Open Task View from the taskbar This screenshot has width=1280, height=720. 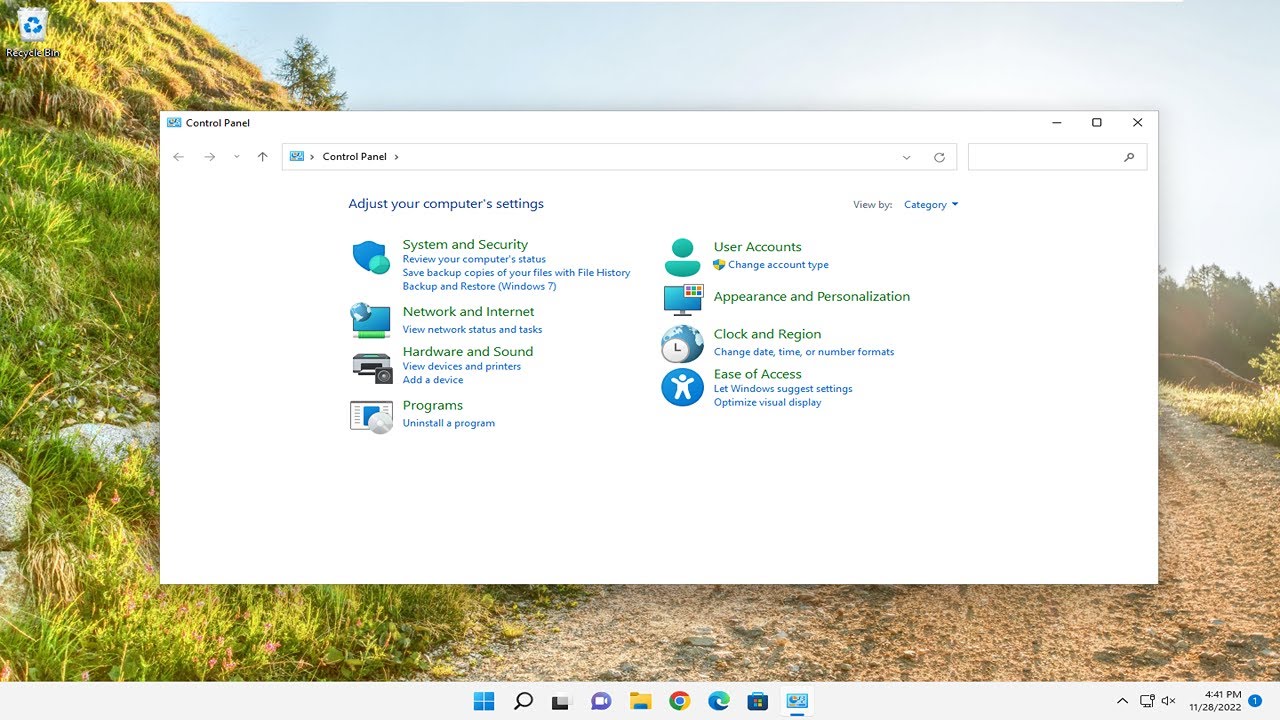561,701
